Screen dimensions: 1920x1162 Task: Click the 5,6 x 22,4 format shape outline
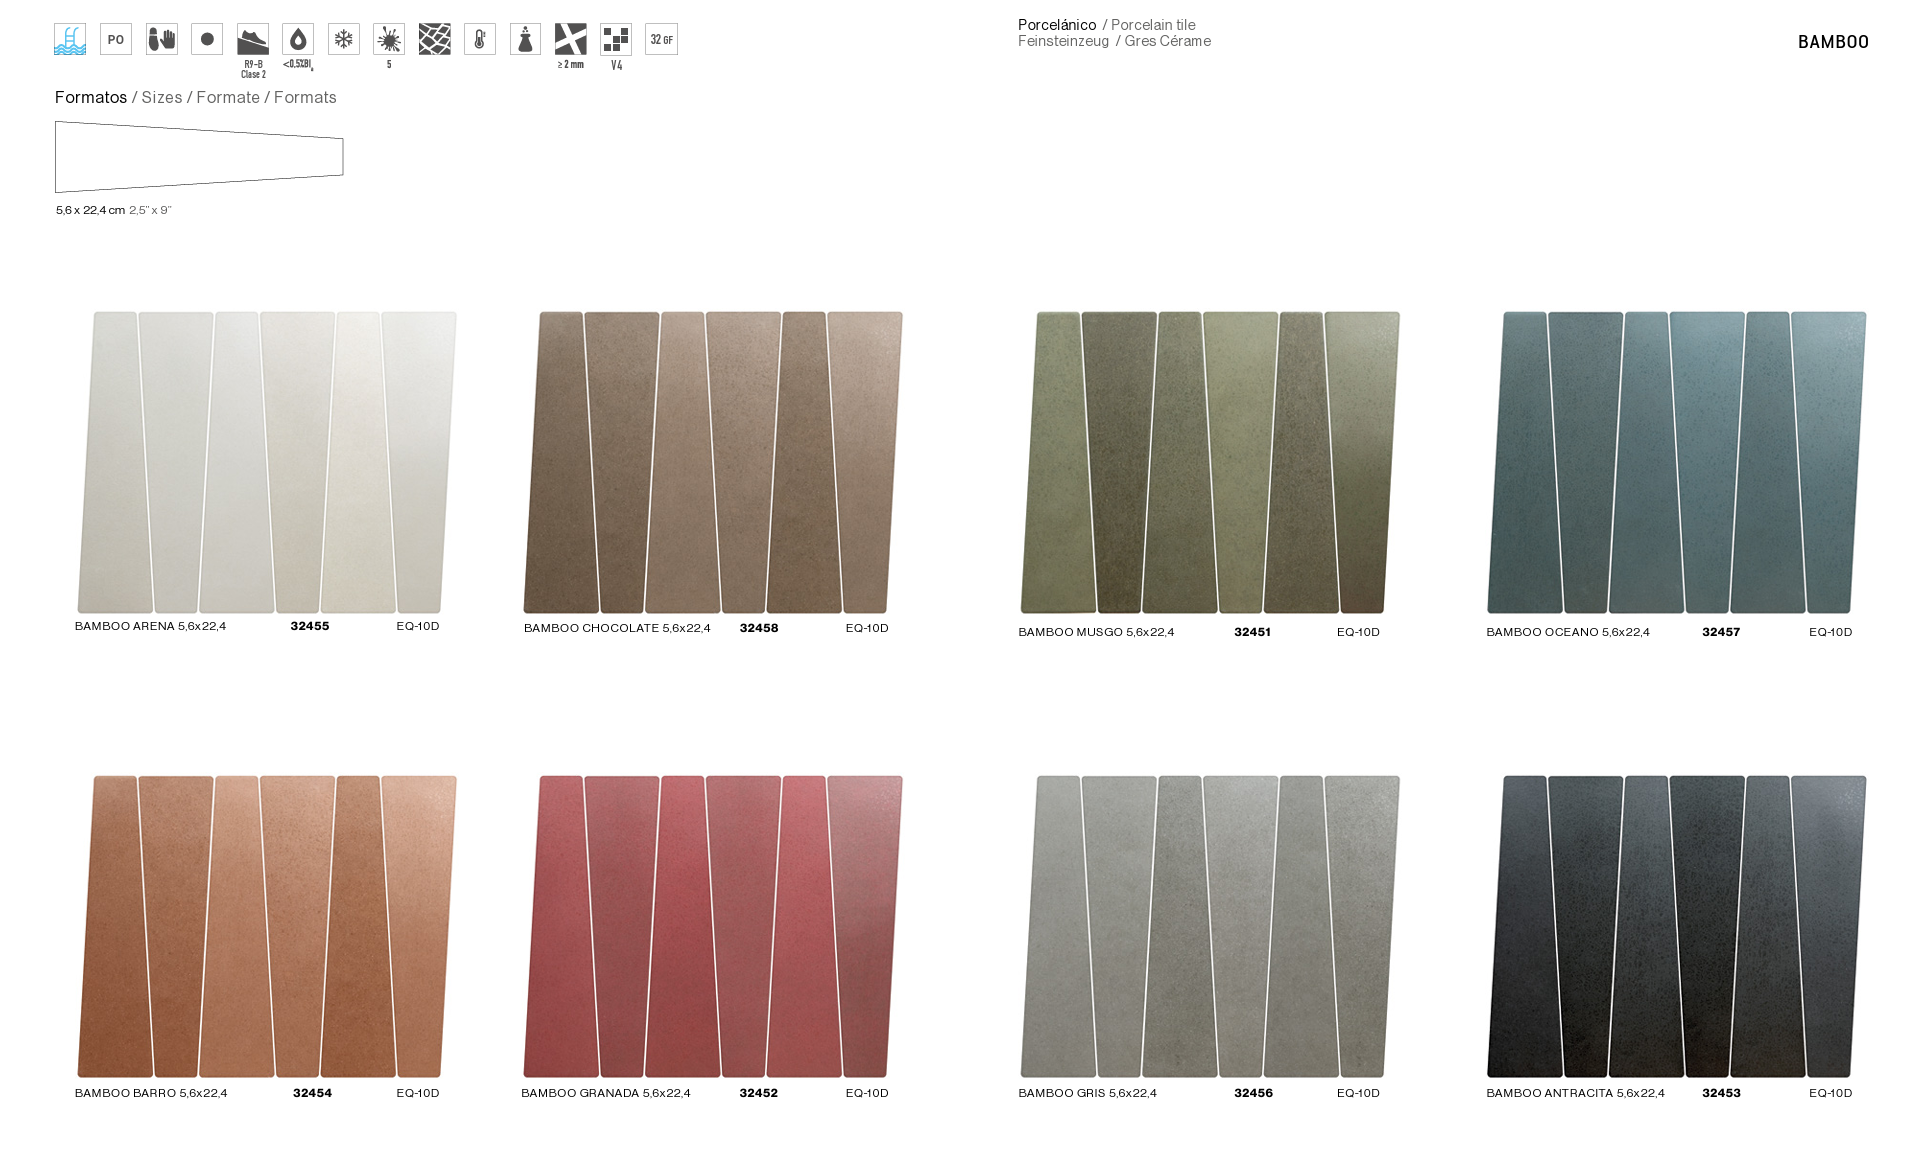click(x=199, y=157)
